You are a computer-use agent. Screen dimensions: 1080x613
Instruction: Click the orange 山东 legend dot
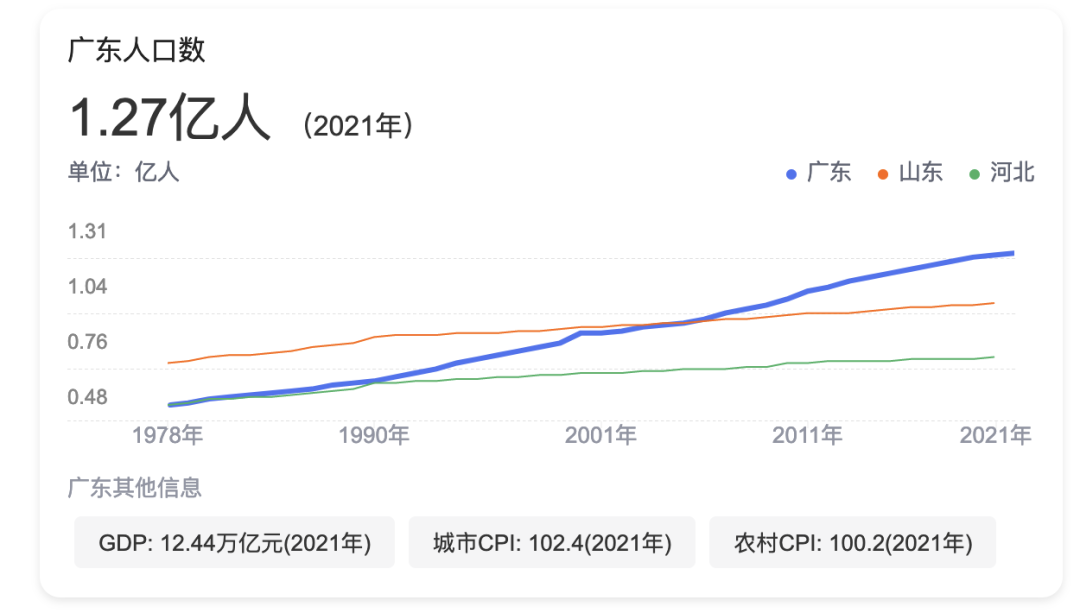pyautogui.click(x=883, y=174)
